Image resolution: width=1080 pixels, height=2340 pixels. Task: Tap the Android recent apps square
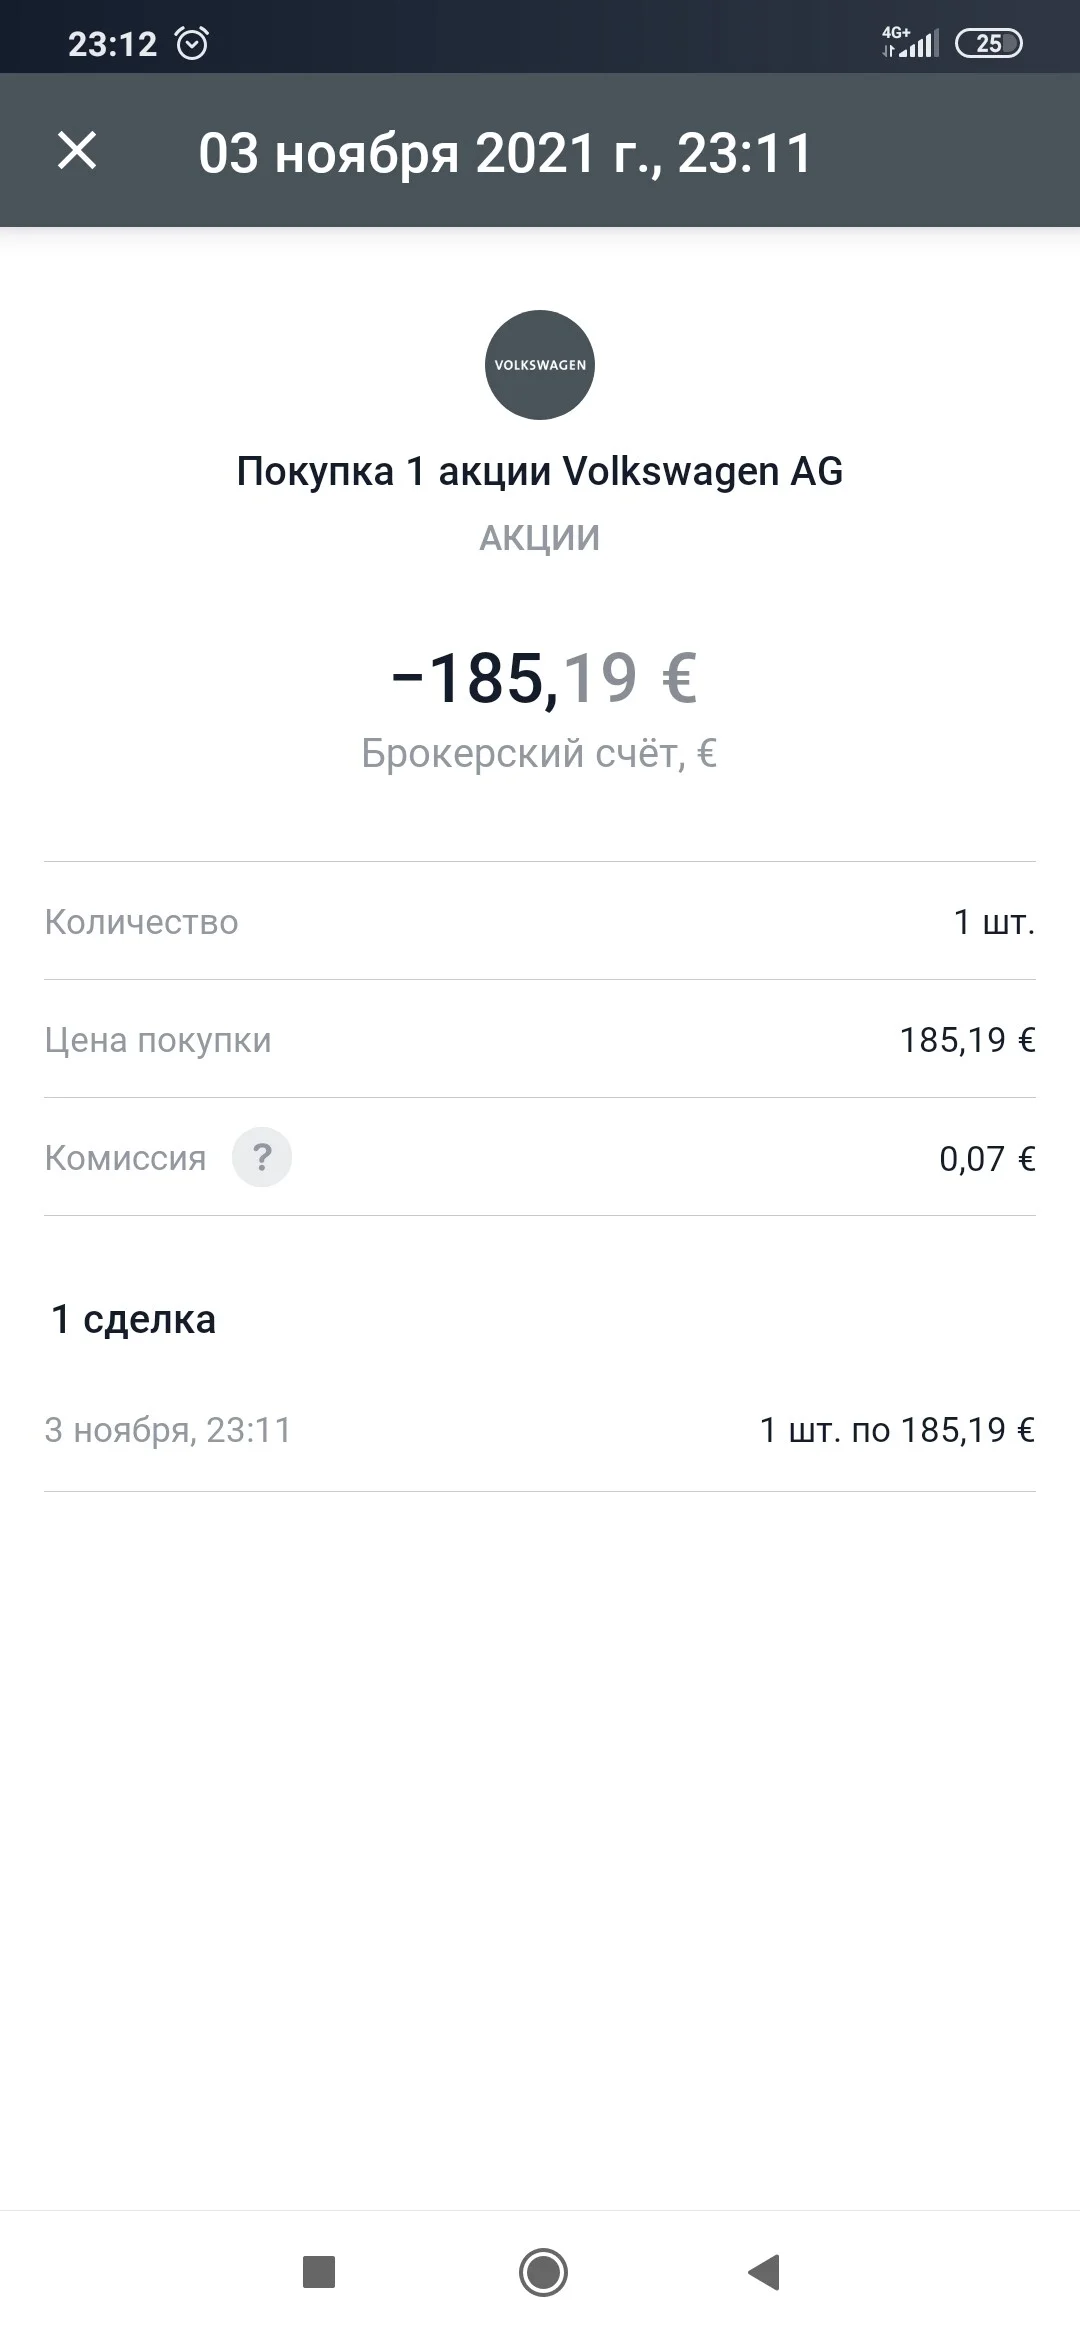click(319, 2272)
